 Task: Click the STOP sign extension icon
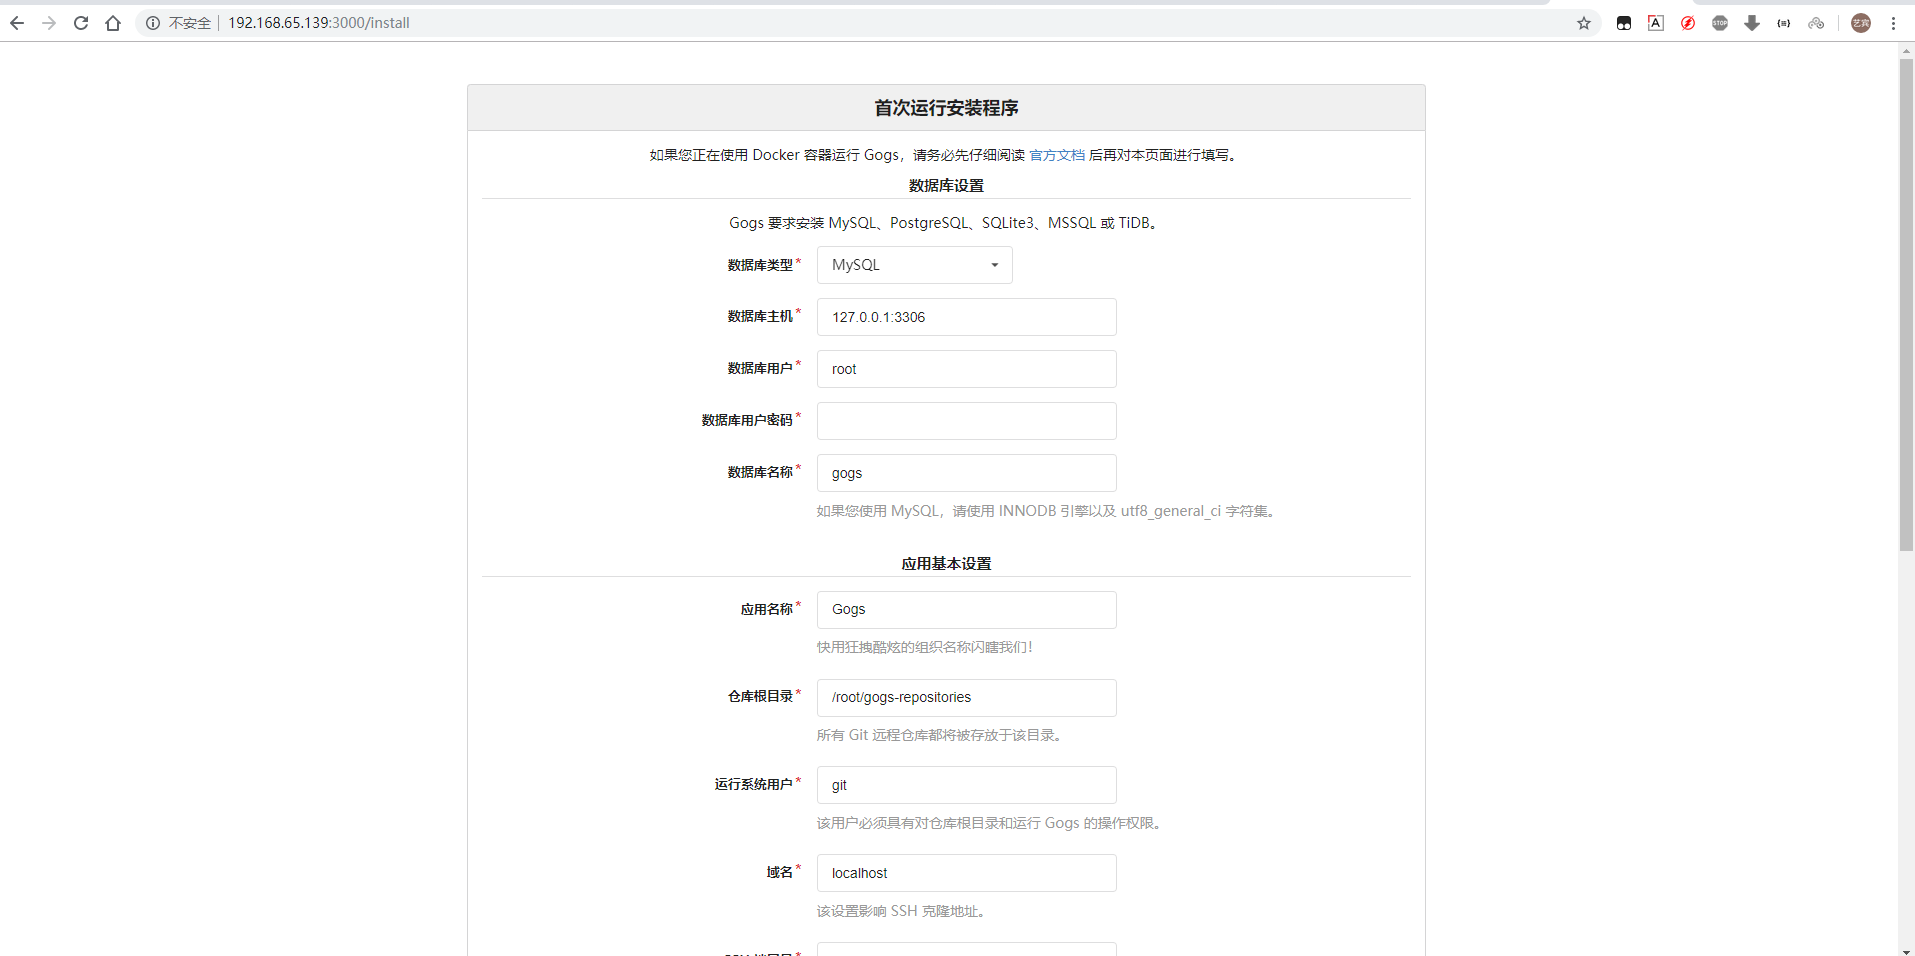click(x=1720, y=22)
